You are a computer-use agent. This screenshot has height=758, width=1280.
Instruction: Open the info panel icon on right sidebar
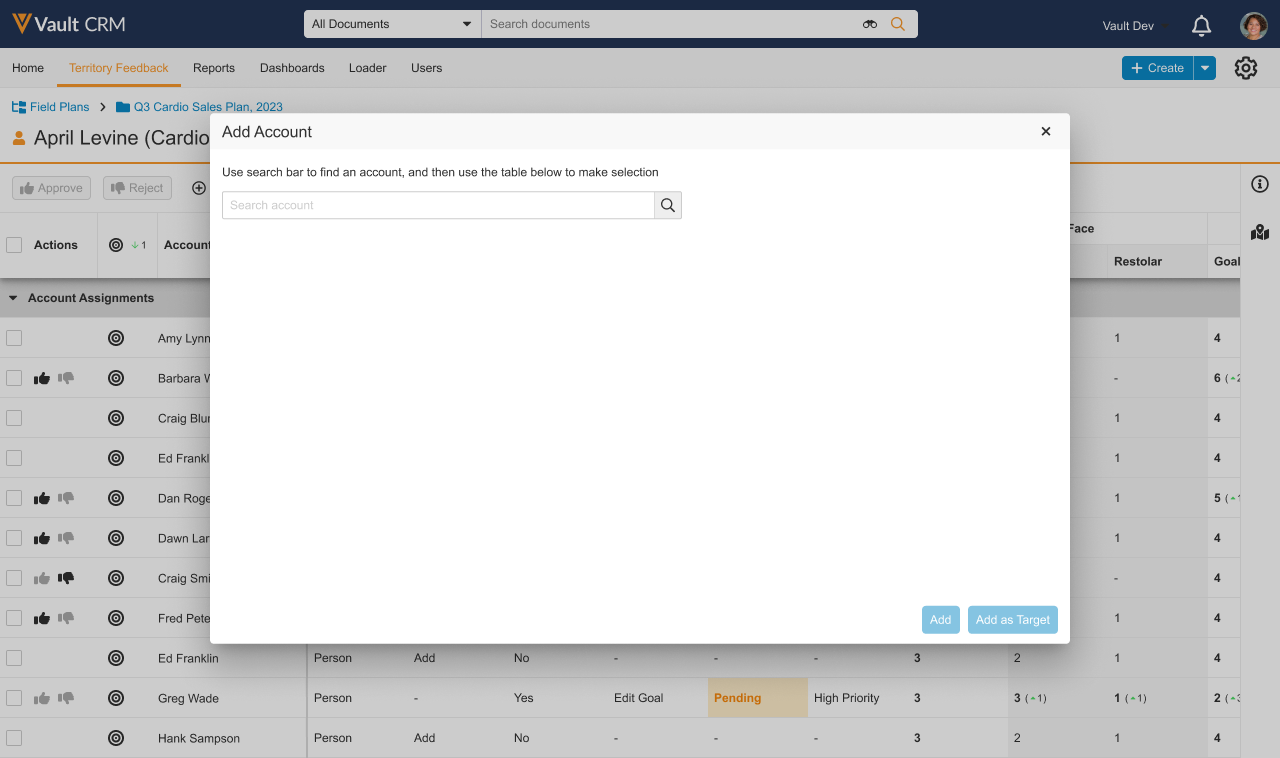[x=1260, y=184]
